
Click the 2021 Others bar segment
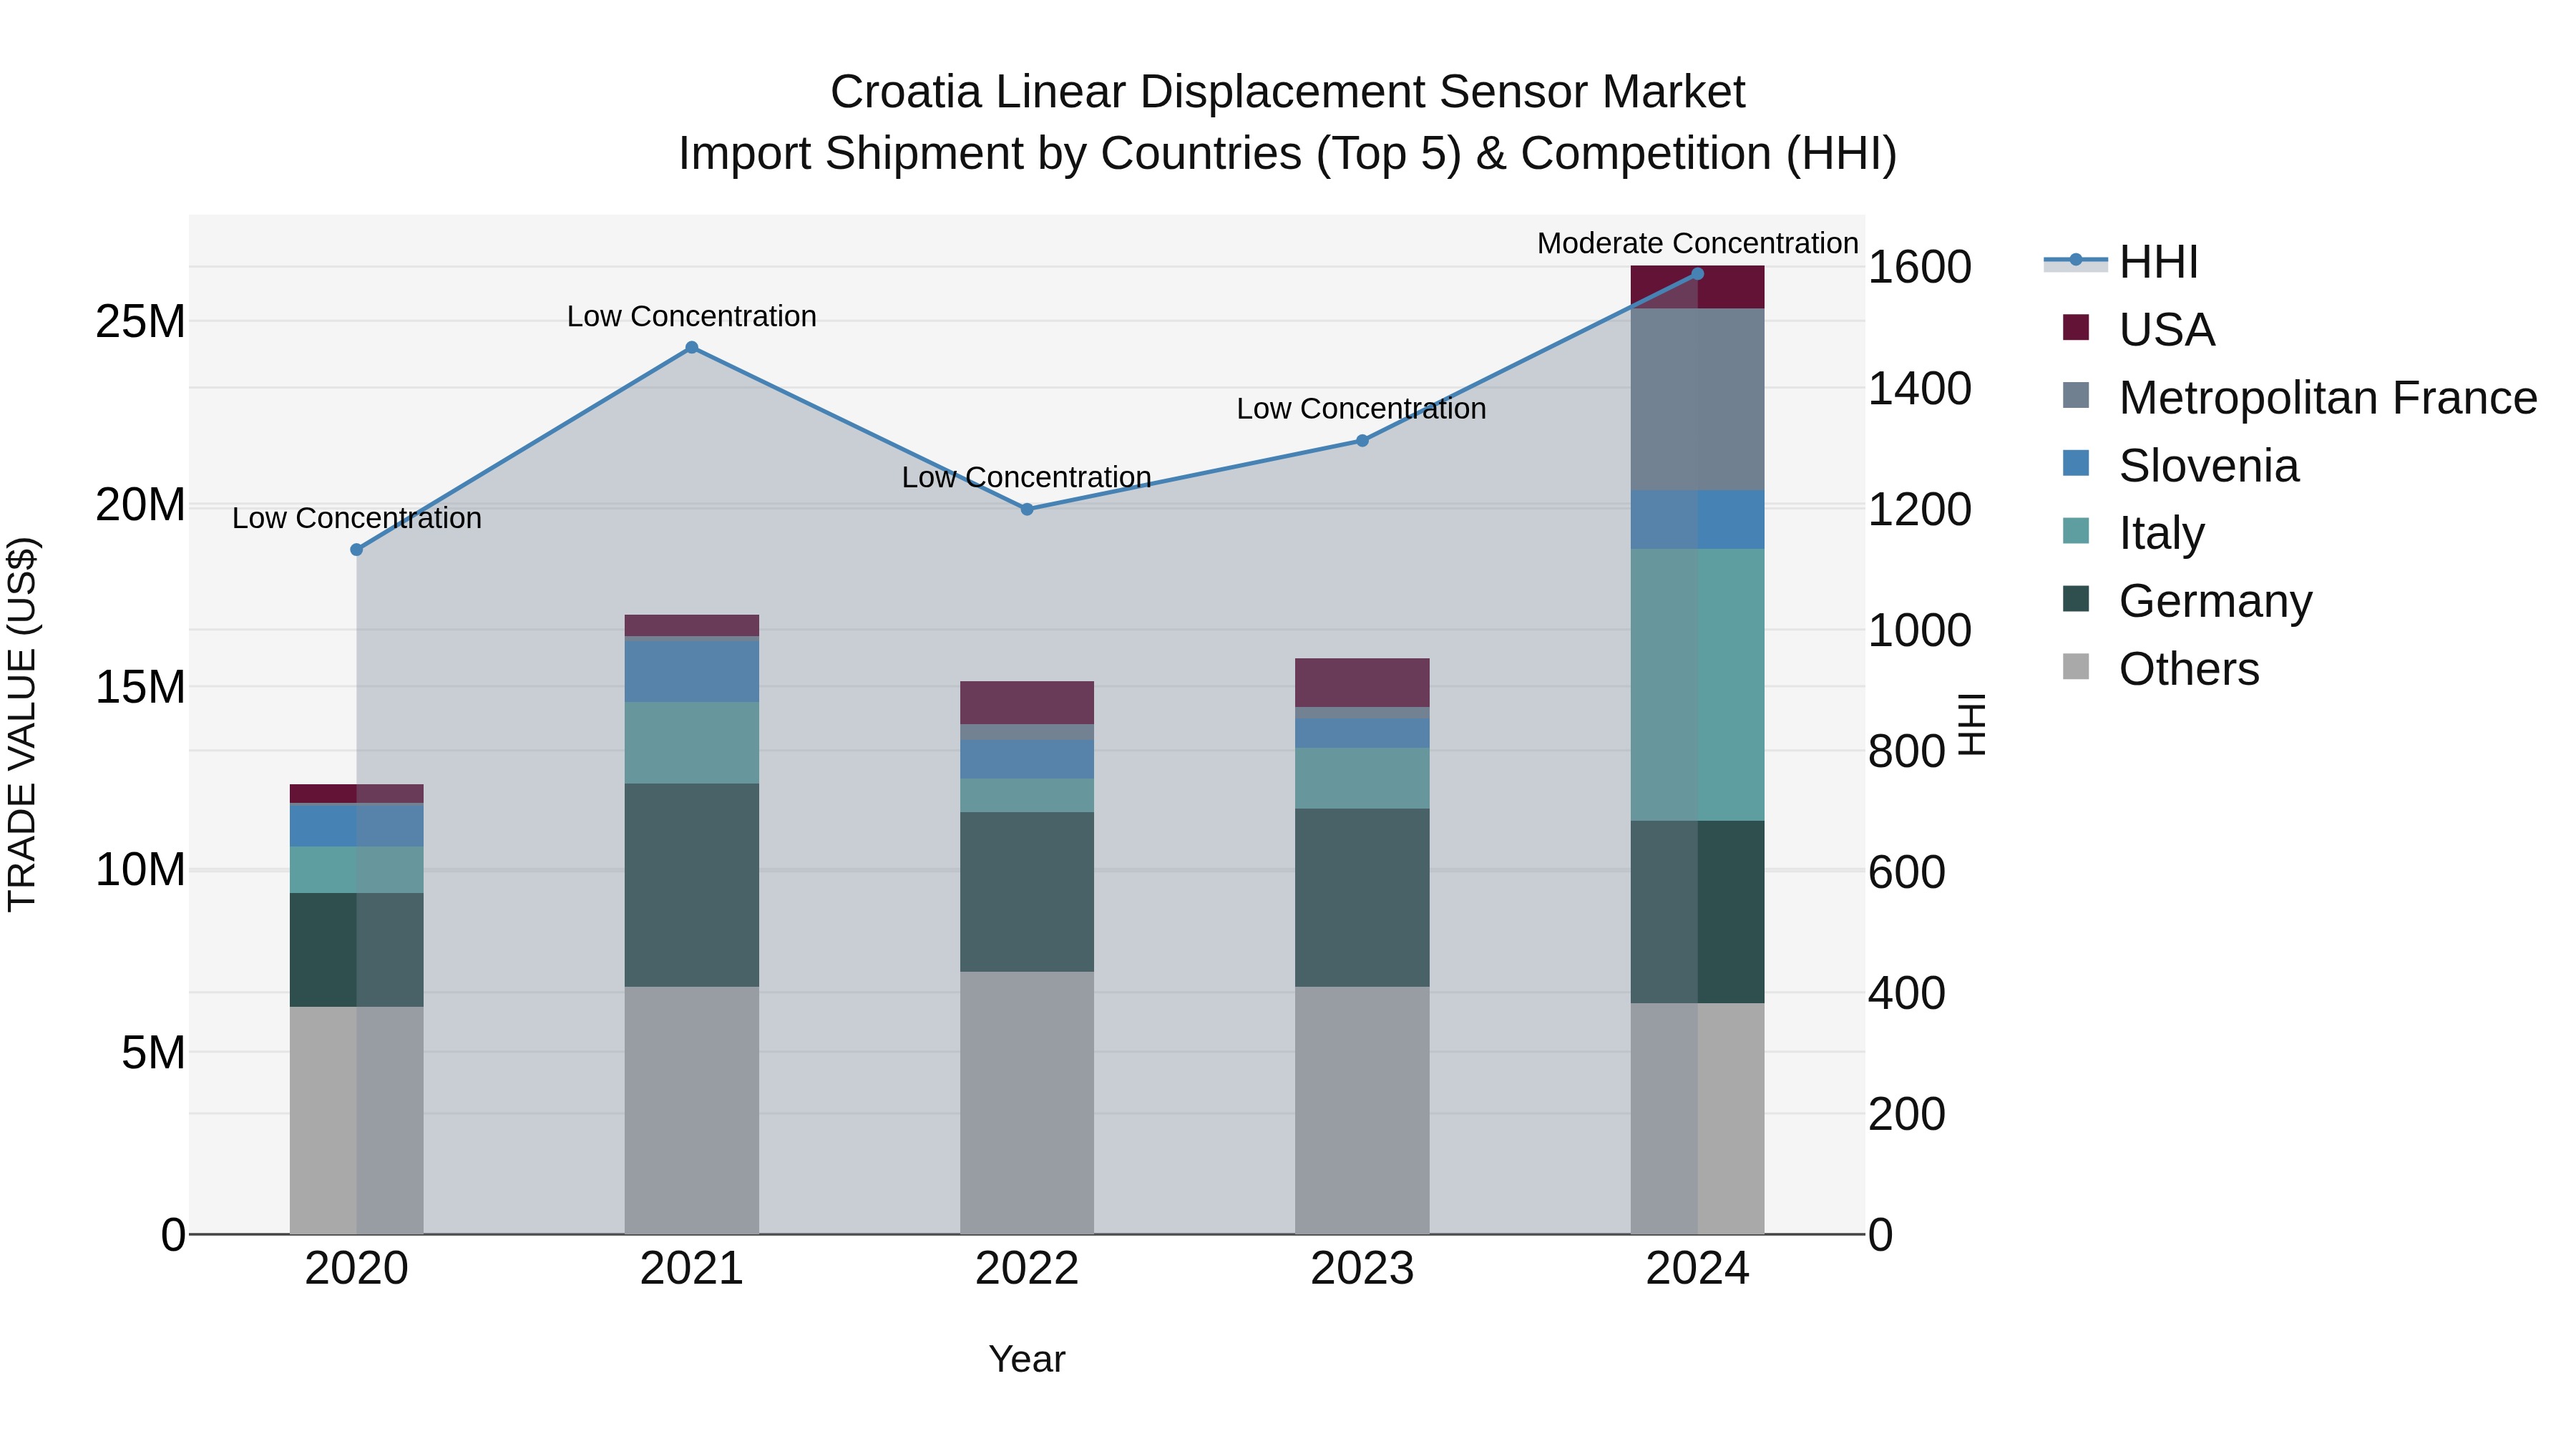tap(692, 1110)
